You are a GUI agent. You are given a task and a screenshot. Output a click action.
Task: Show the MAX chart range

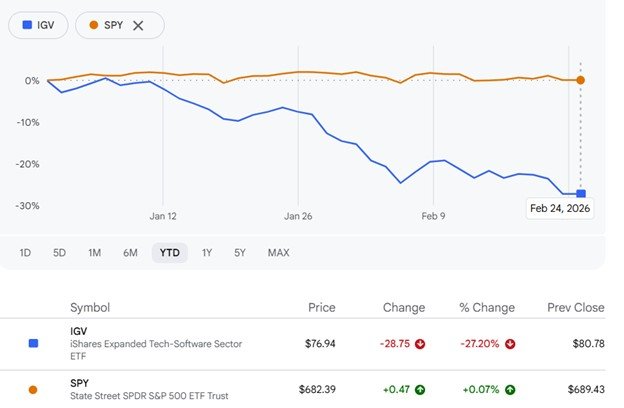click(x=278, y=253)
